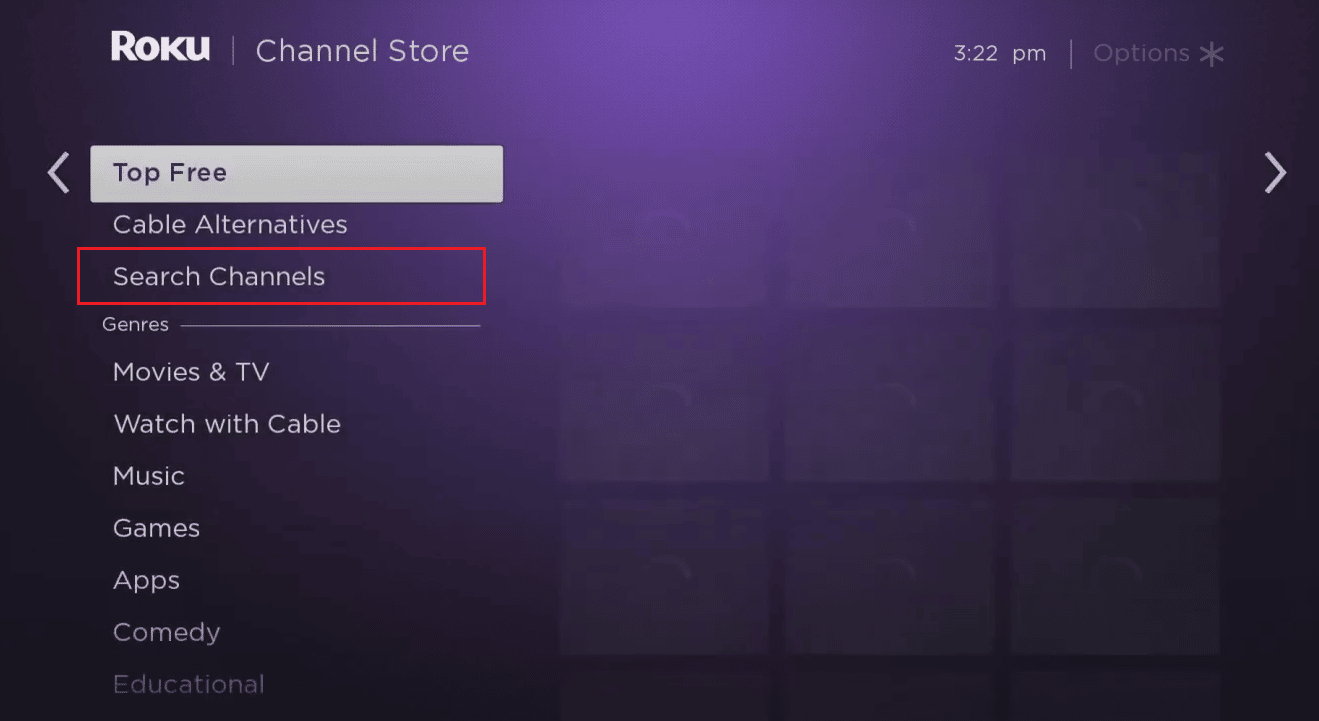Select Watch with Cable
Screen dimensions: 1319x721
[227, 423]
